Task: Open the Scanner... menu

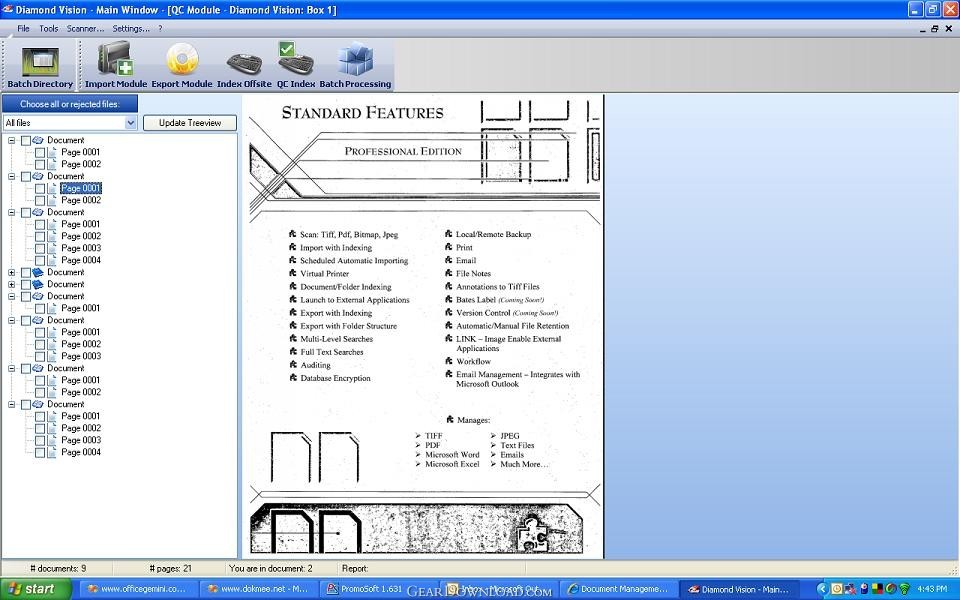Action: [86, 29]
